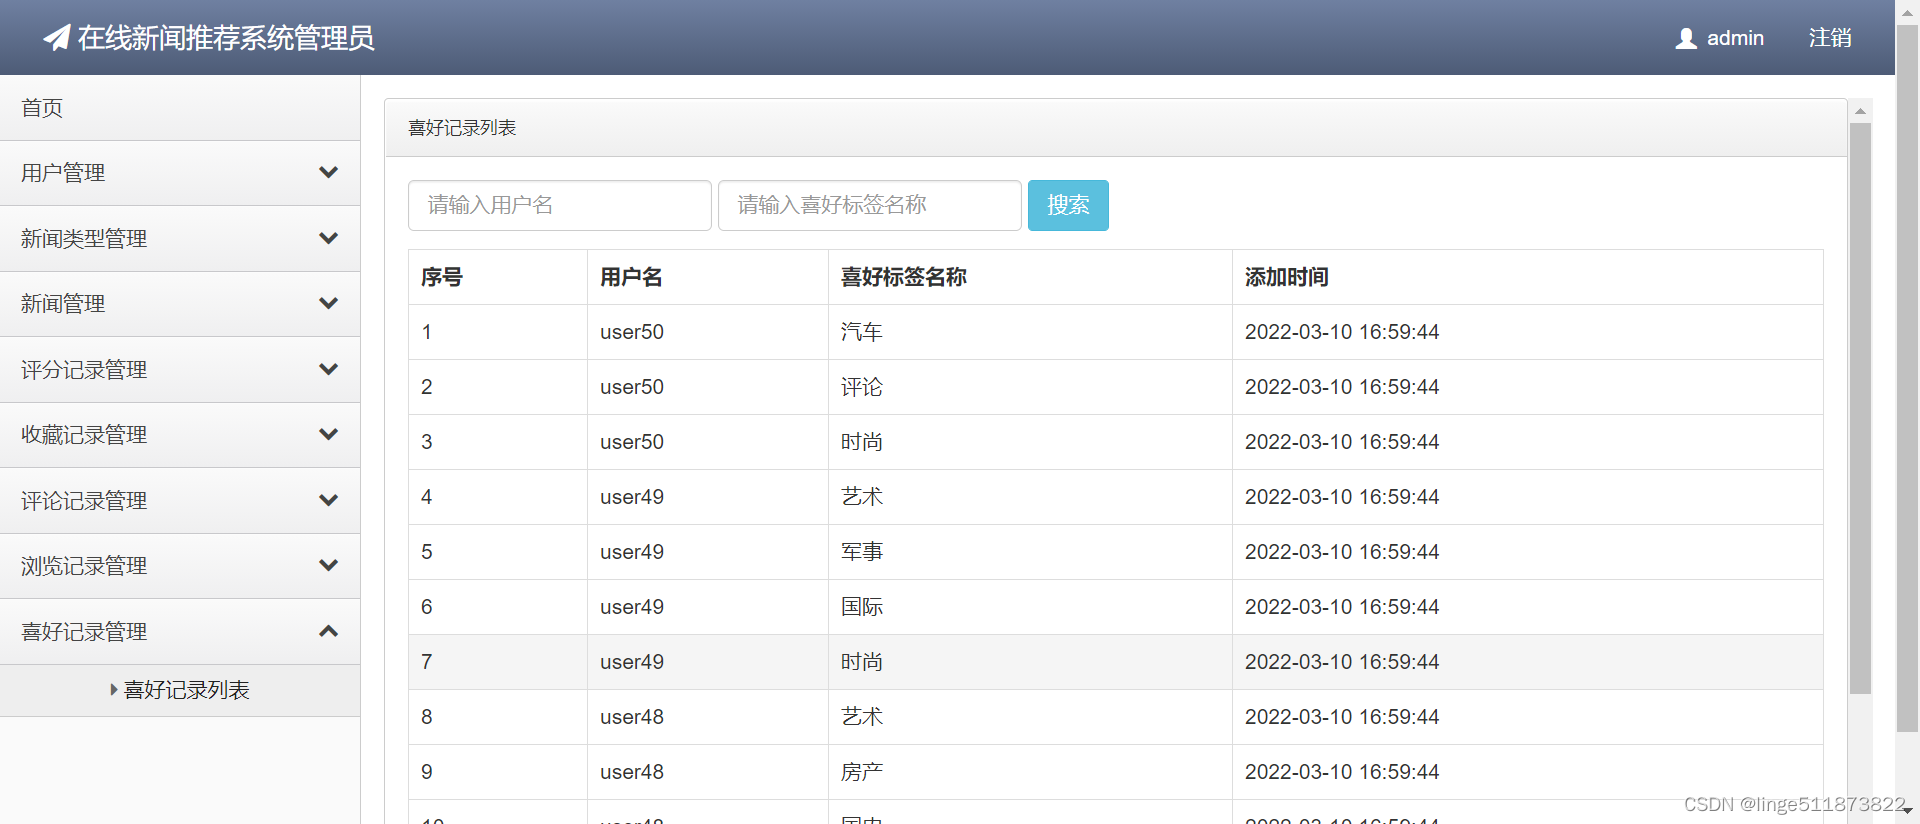1920x824 pixels.
Task: Collapse the 喜好记录管理 chevron
Action: [328, 631]
